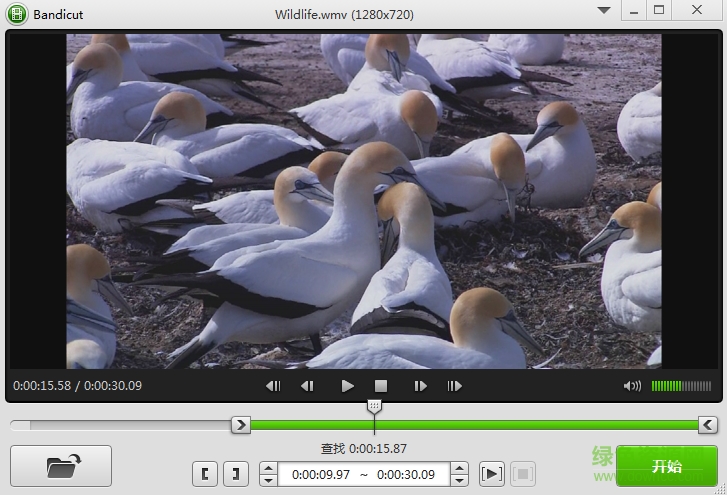Decrease end time with the down stepper
Screen dimensions: 727x495
(x=459, y=480)
